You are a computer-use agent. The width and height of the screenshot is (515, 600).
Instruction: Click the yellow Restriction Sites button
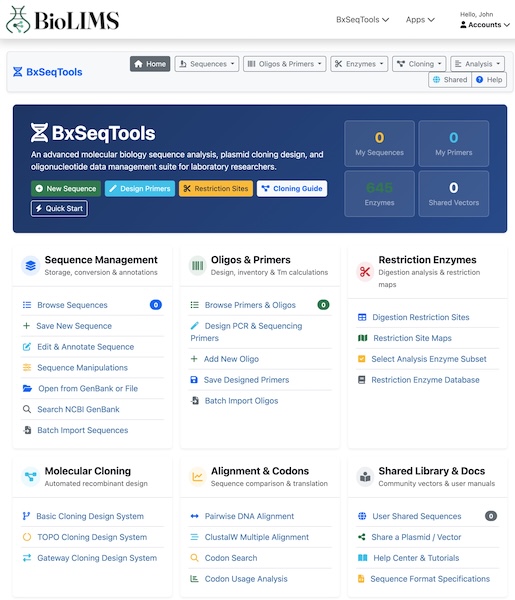216,189
